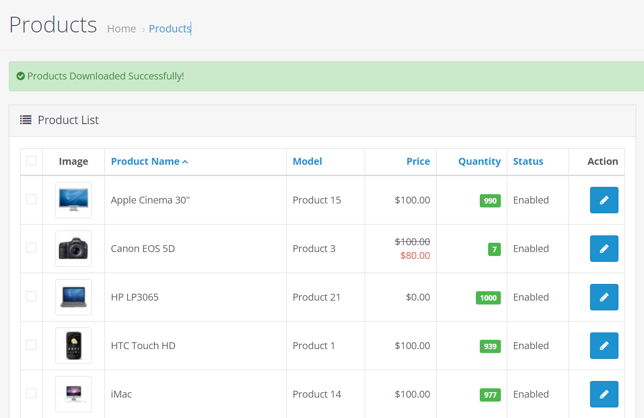Click the quantity badge 977

[490, 395]
